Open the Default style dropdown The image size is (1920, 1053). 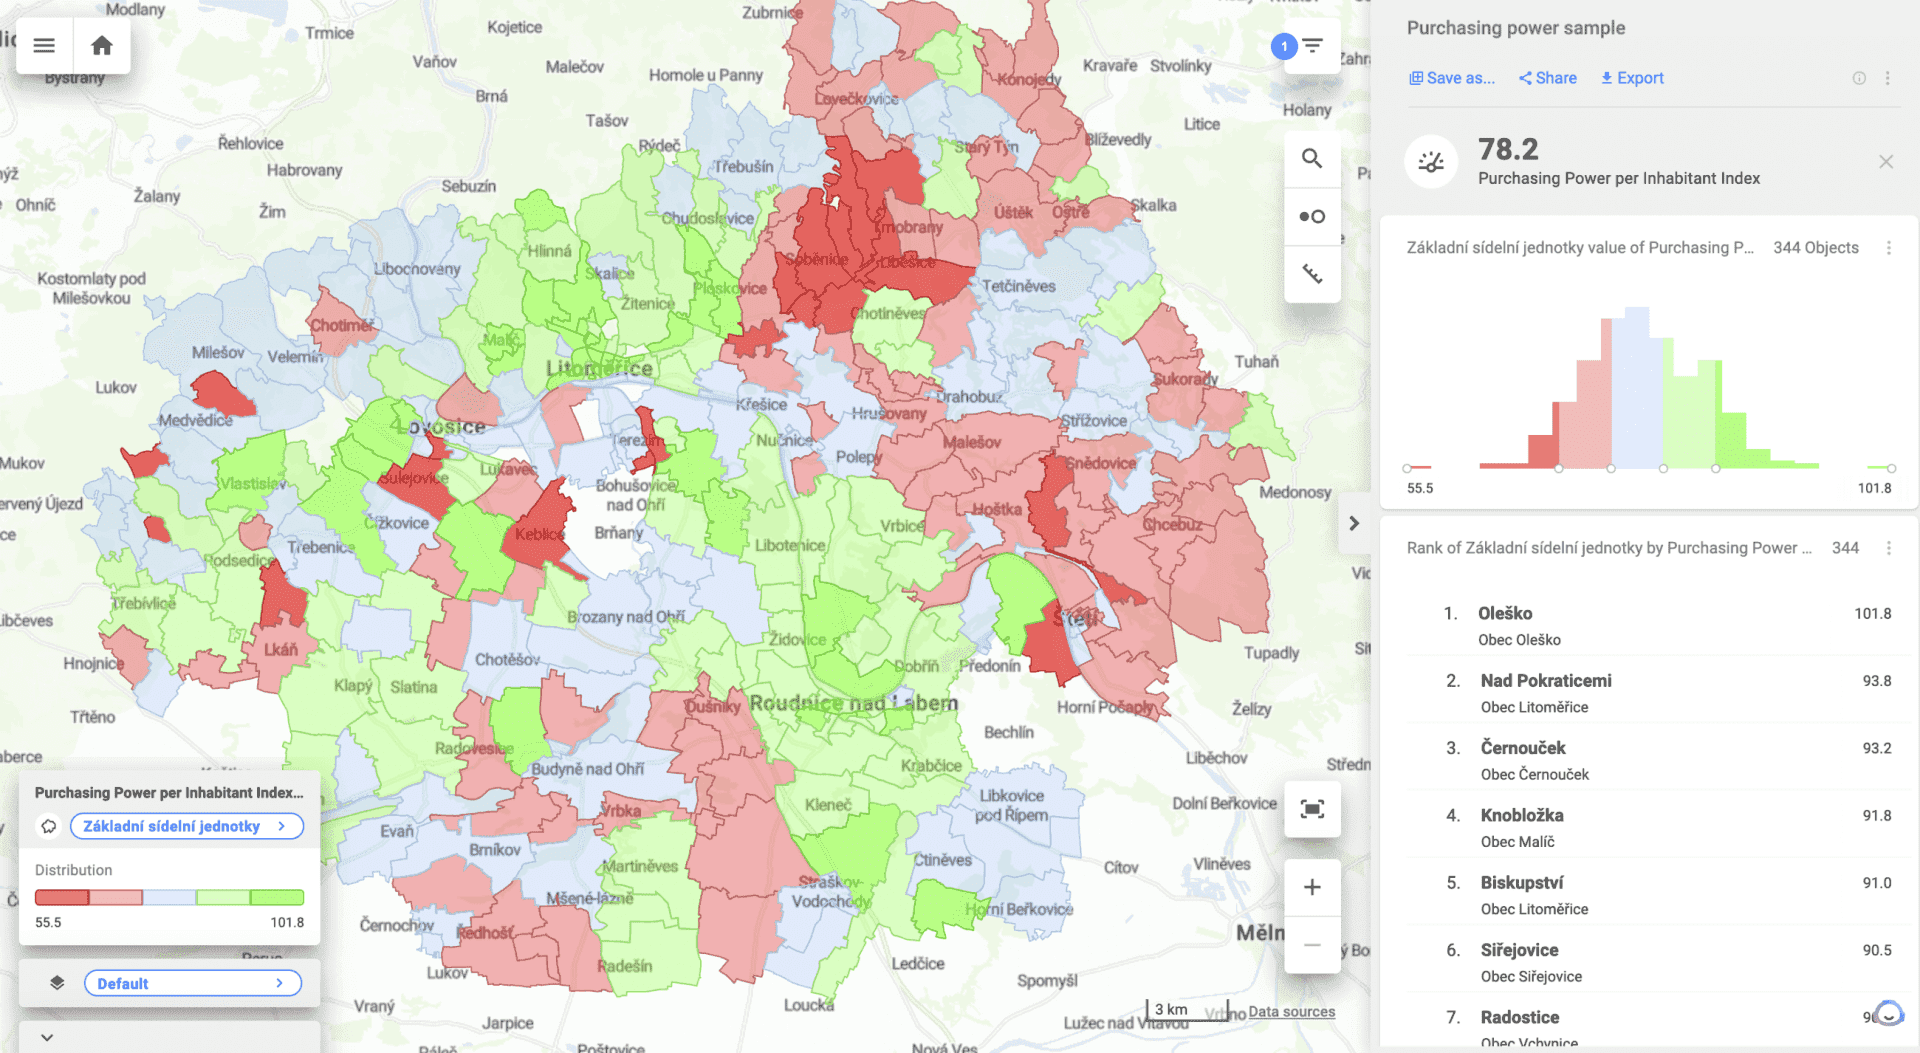pyautogui.click(x=192, y=983)
